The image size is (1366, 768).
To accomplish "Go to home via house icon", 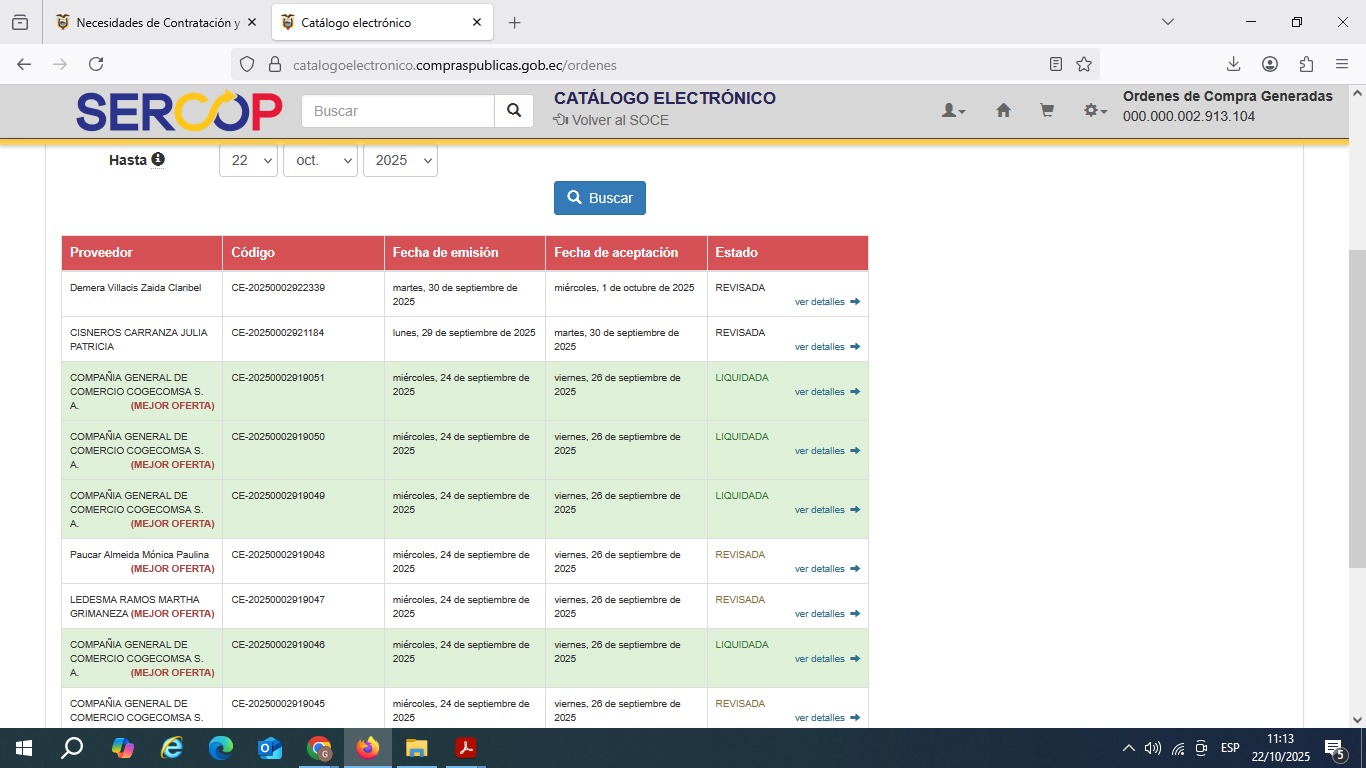I will click(x=1003, y=111).
